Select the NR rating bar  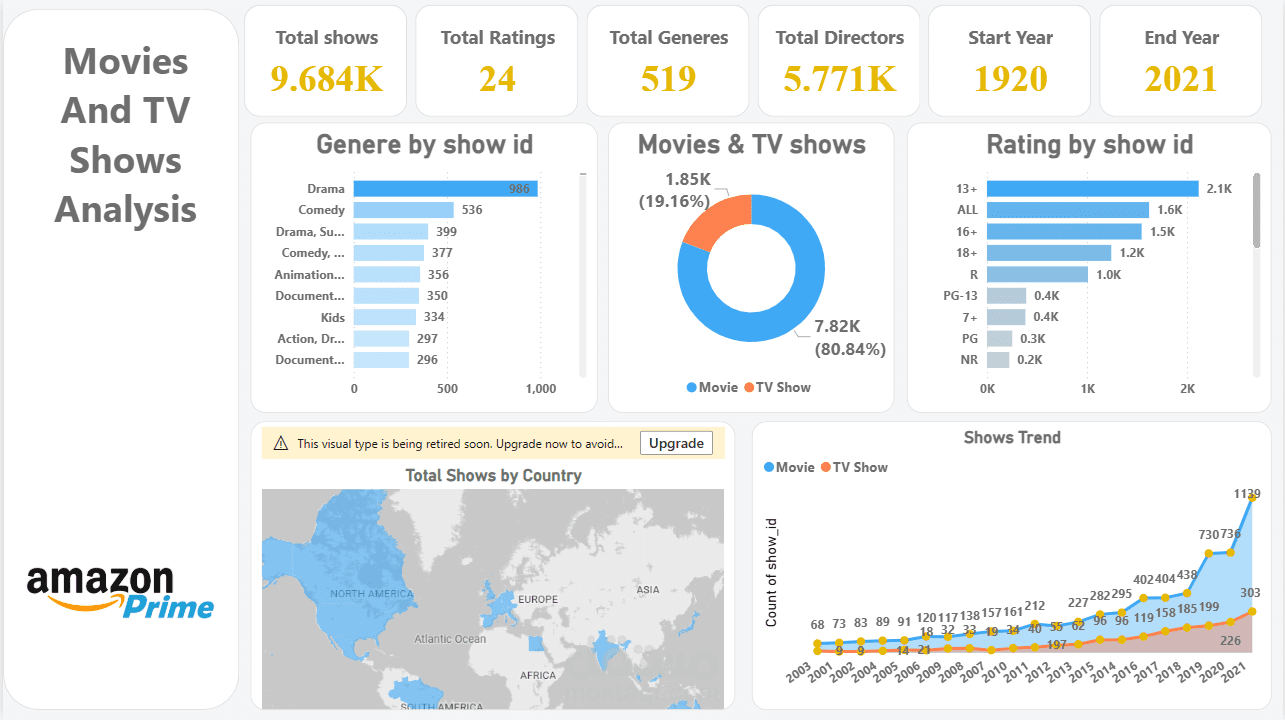(x=997, y=360)
